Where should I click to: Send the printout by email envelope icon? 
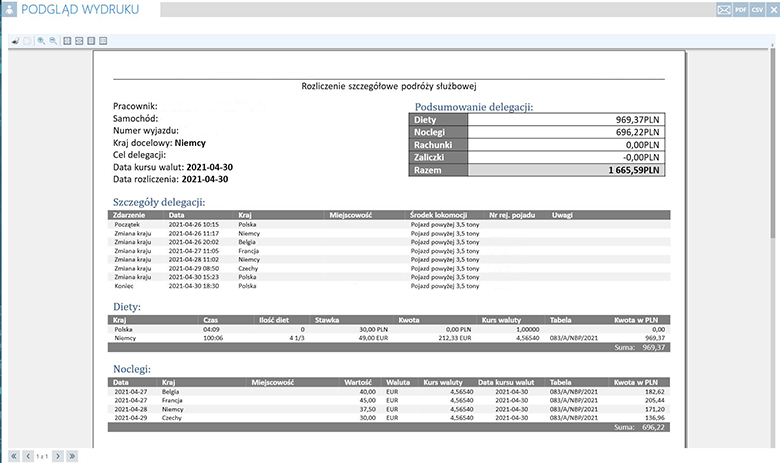coord(723,9)
